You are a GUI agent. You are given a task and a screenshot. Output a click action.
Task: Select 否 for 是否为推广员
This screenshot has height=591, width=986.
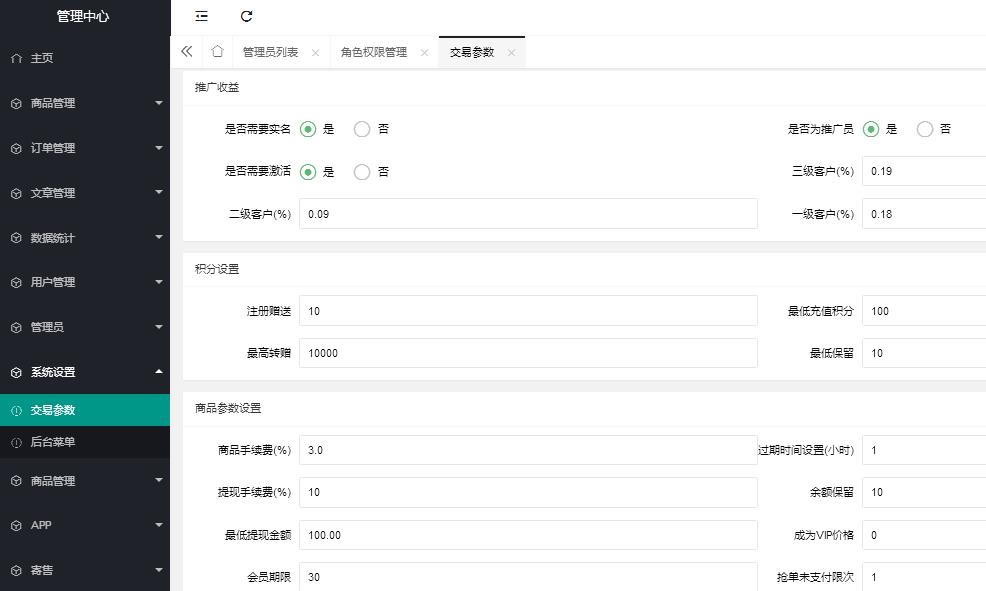click(925, 129)
